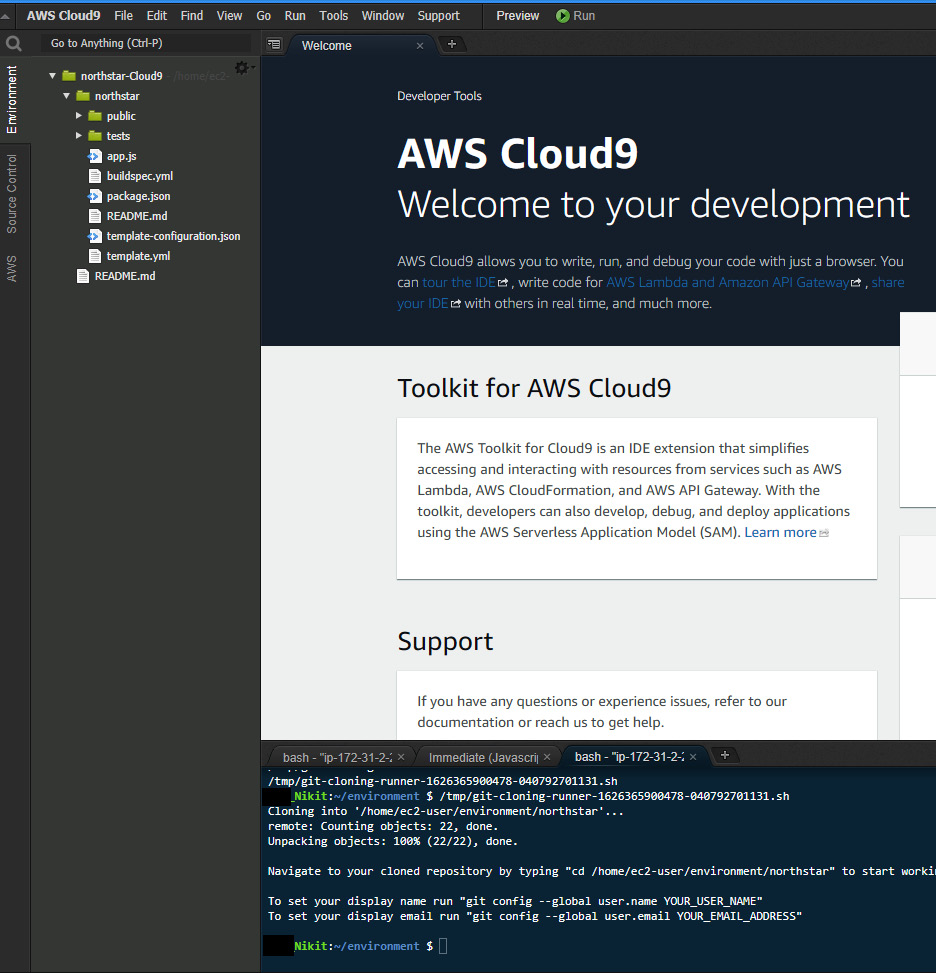Click the Preview button
This screenshot has width=936, height=973.
click(x=518, y=16)
